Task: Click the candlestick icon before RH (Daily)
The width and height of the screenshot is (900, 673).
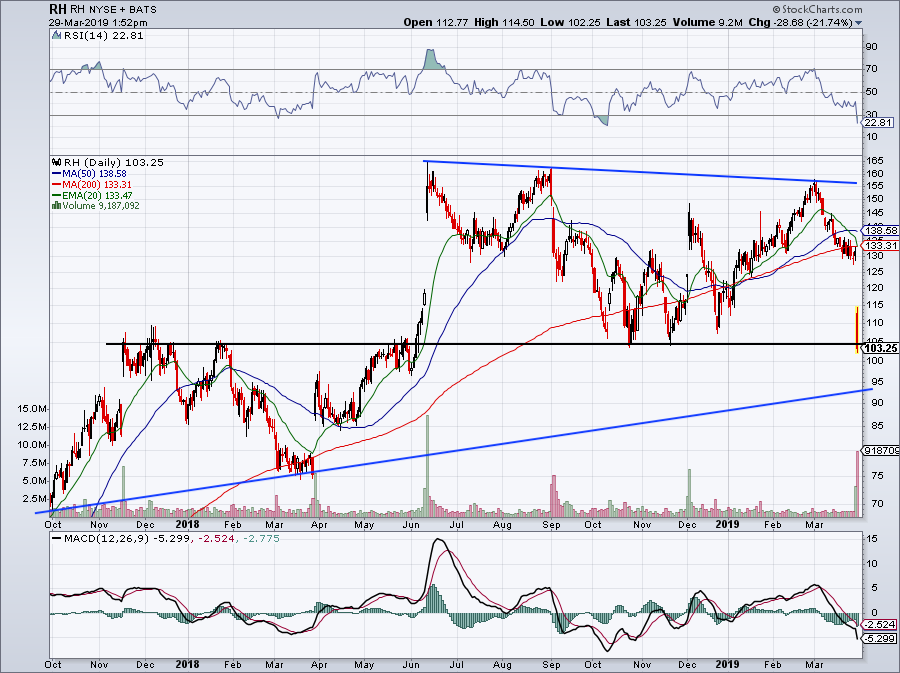Action: pyautogui.click(x=56, y=162)
